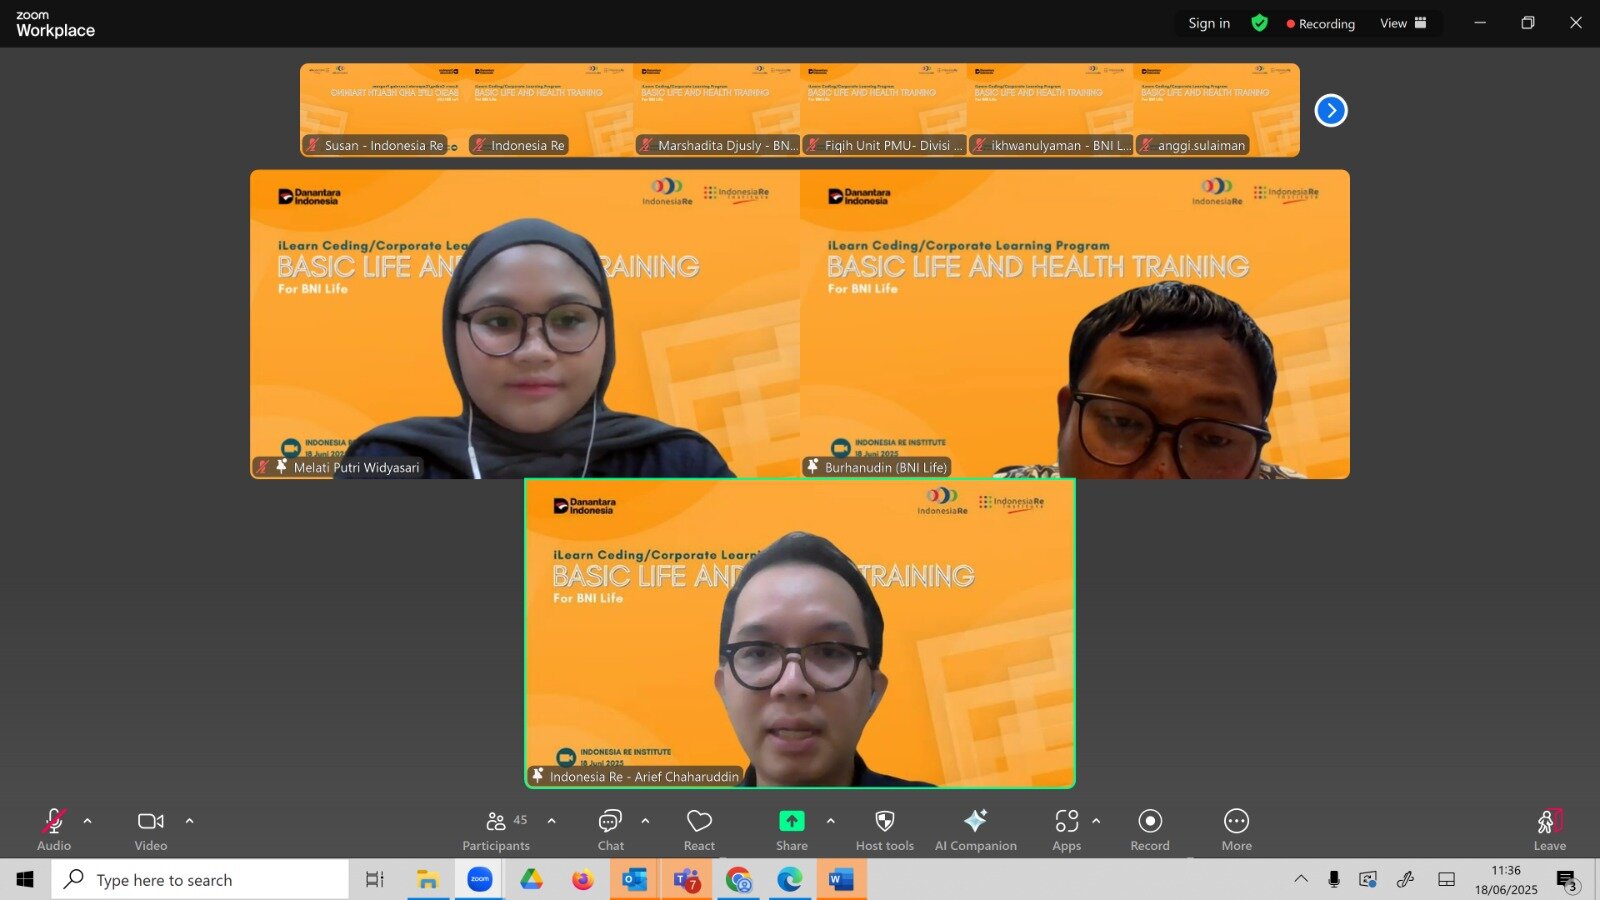Click the Recording indicator
Image resolution: width=1600 pixels, height=900 pixels.
[x=1321, y=23]
